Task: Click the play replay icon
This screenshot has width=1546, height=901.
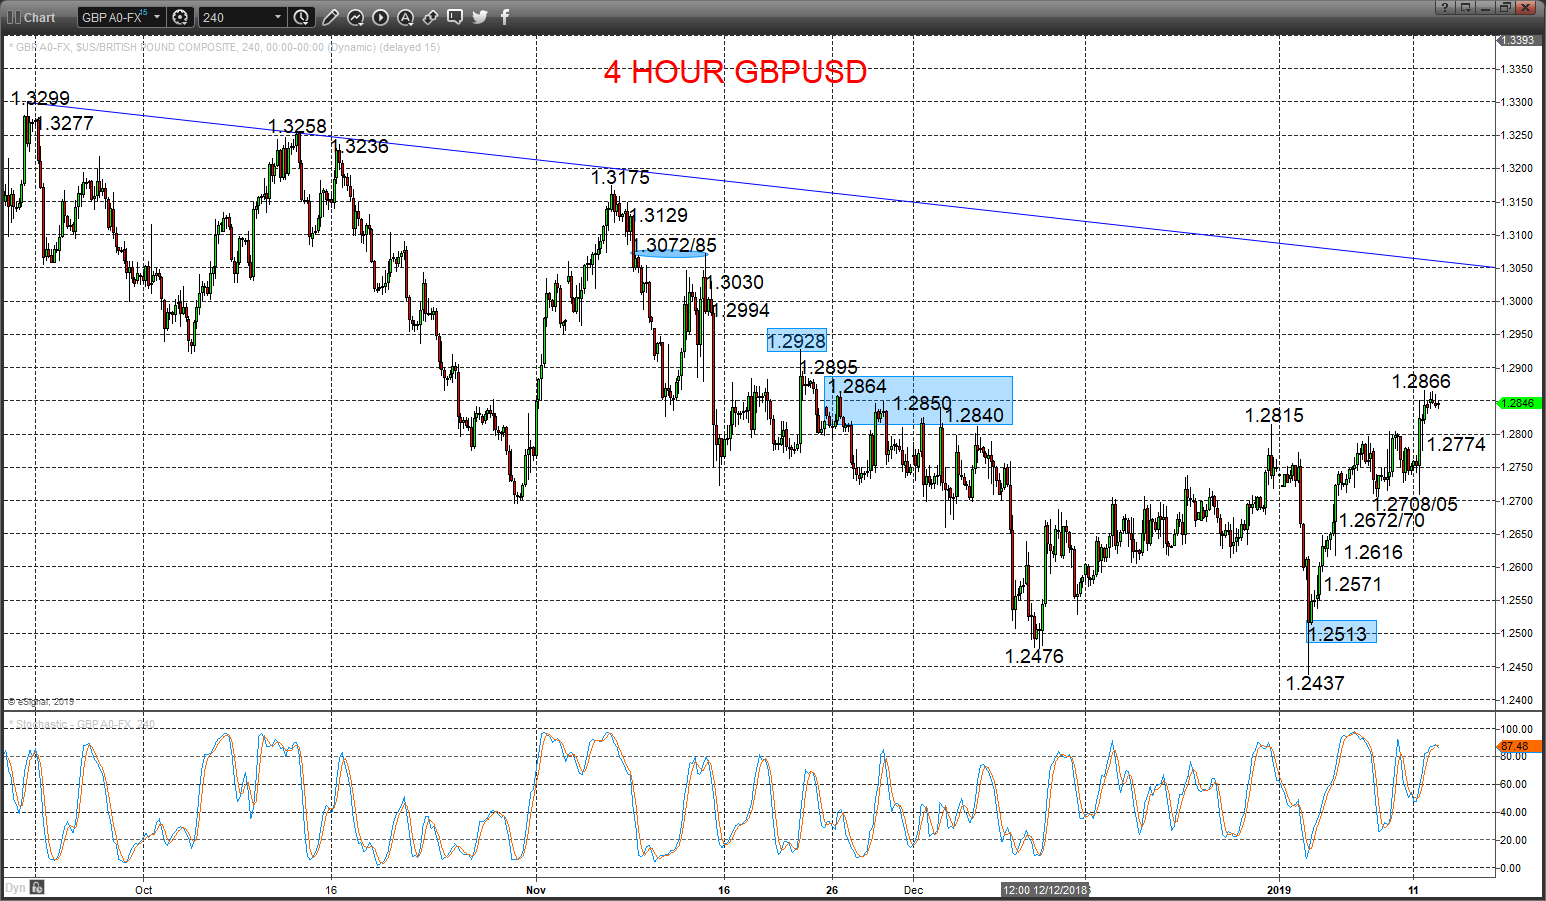Action: click(x=380, y=17)
